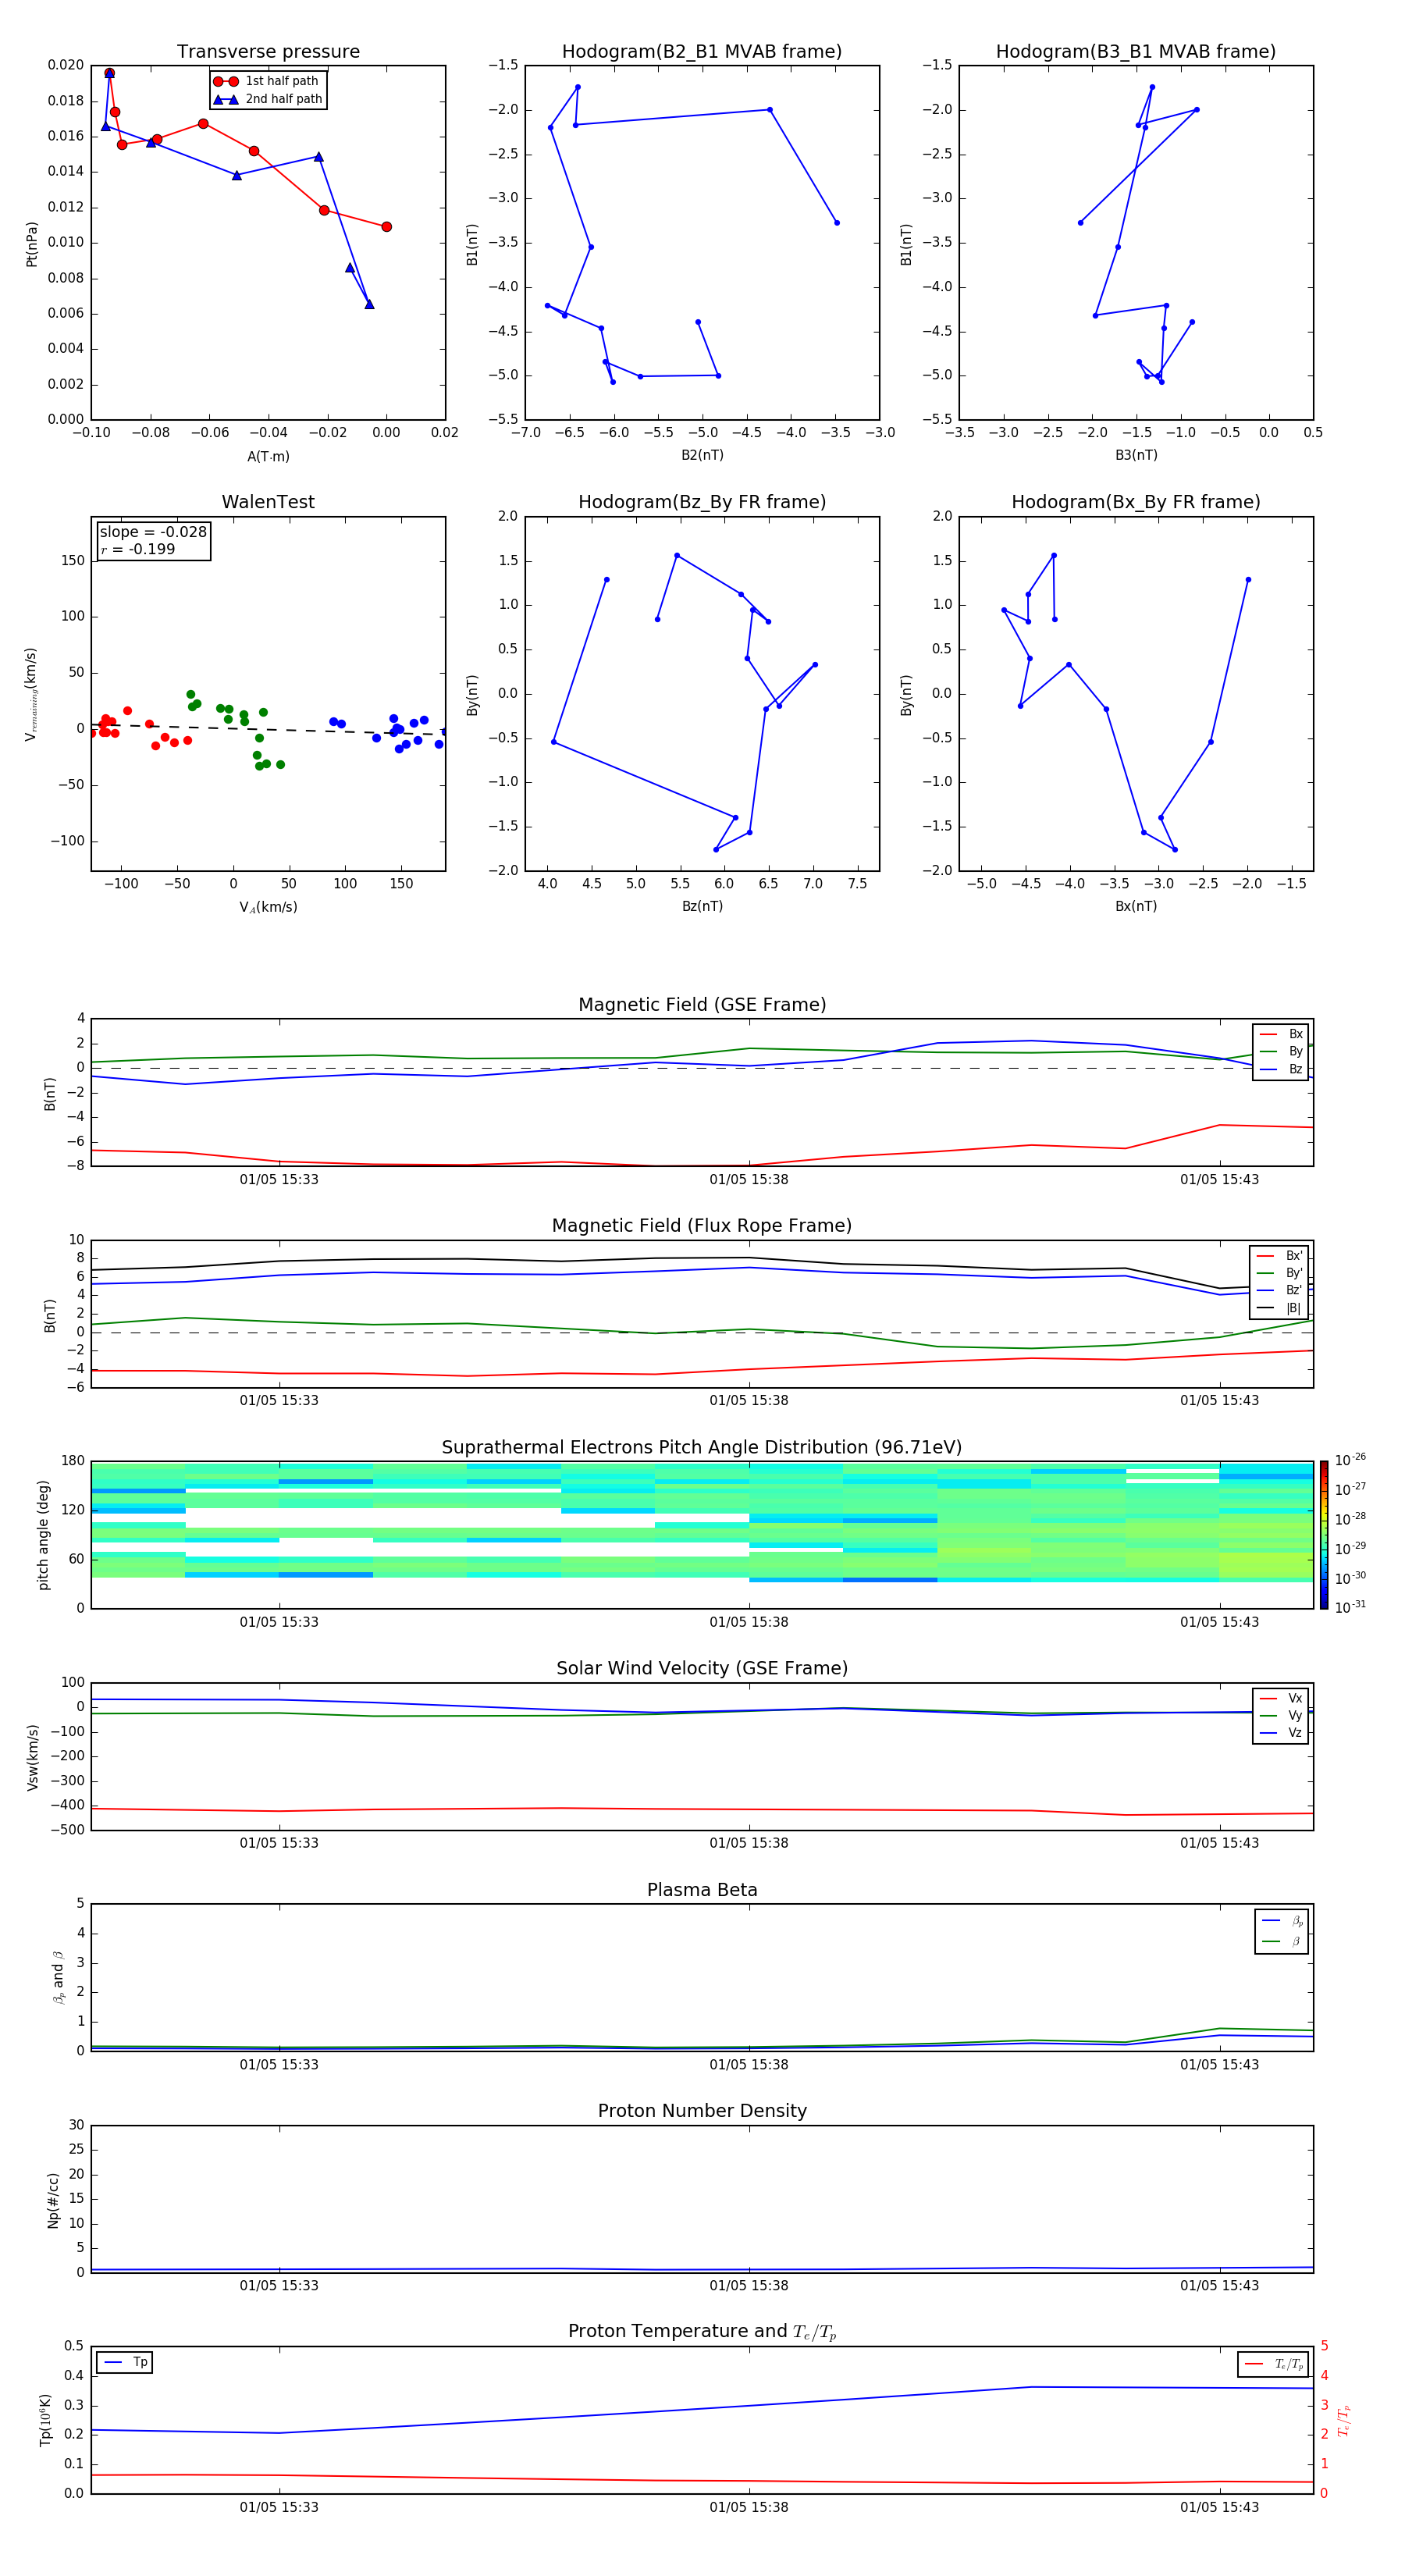Click the "Plasma Beta" panel title

tap(702, 1890)
